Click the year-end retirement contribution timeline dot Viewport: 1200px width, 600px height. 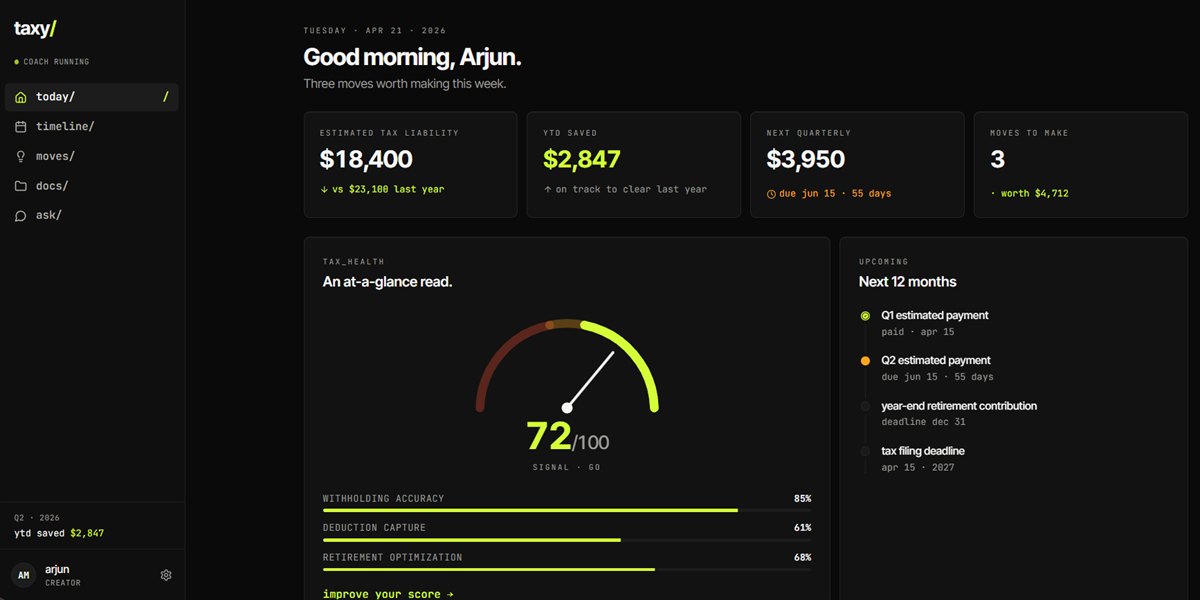[x=865, y=406]
